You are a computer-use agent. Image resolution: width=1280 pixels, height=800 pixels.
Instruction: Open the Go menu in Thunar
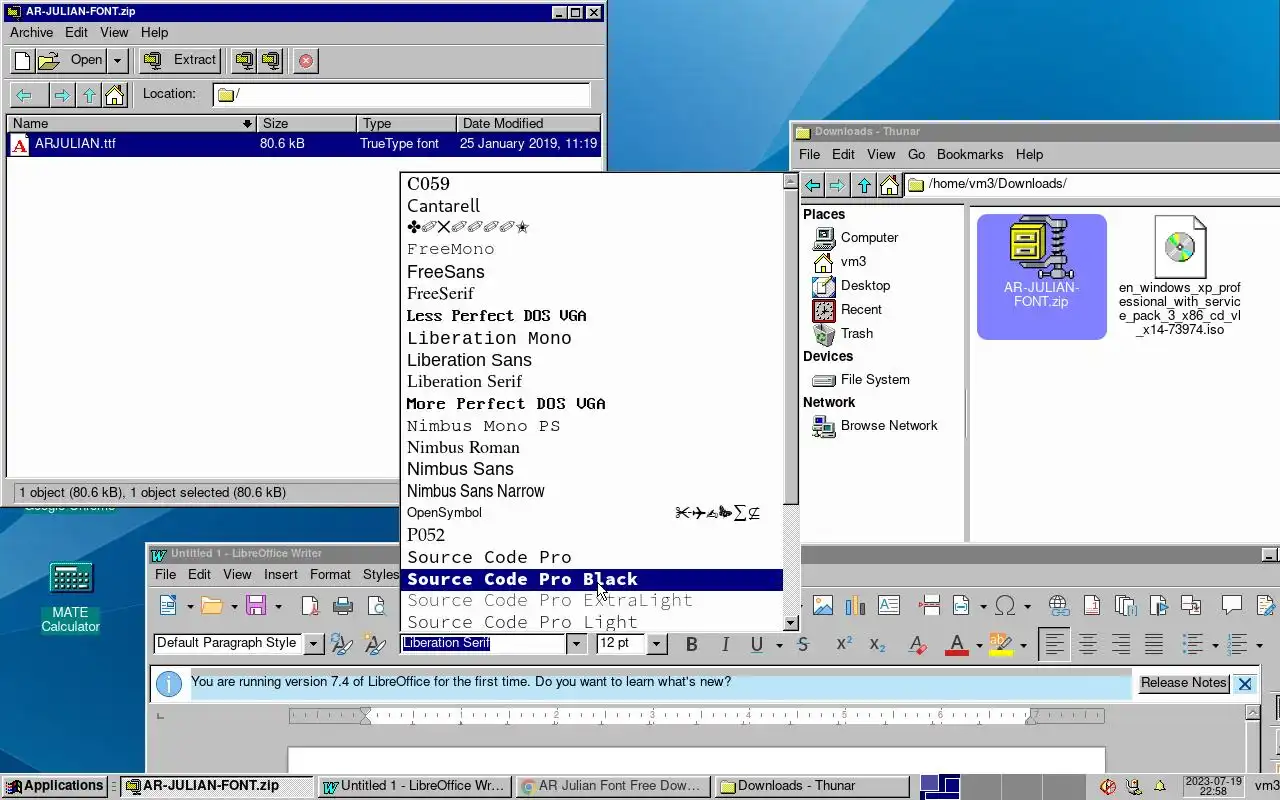(x=916, y=154)
